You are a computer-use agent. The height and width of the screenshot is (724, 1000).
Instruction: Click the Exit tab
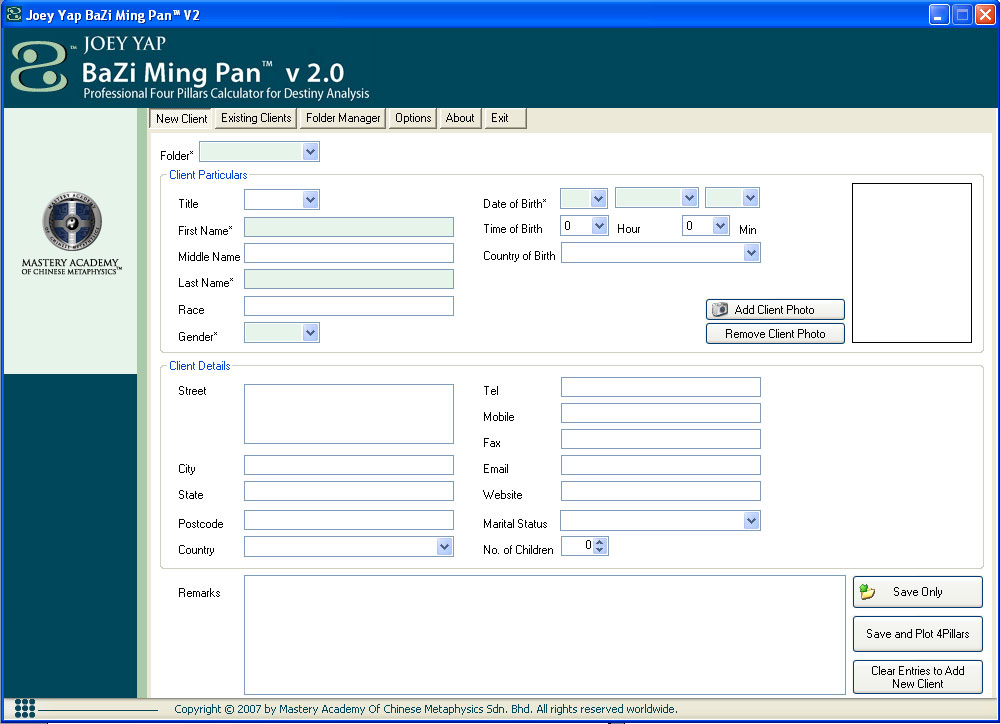coord(505,118)
